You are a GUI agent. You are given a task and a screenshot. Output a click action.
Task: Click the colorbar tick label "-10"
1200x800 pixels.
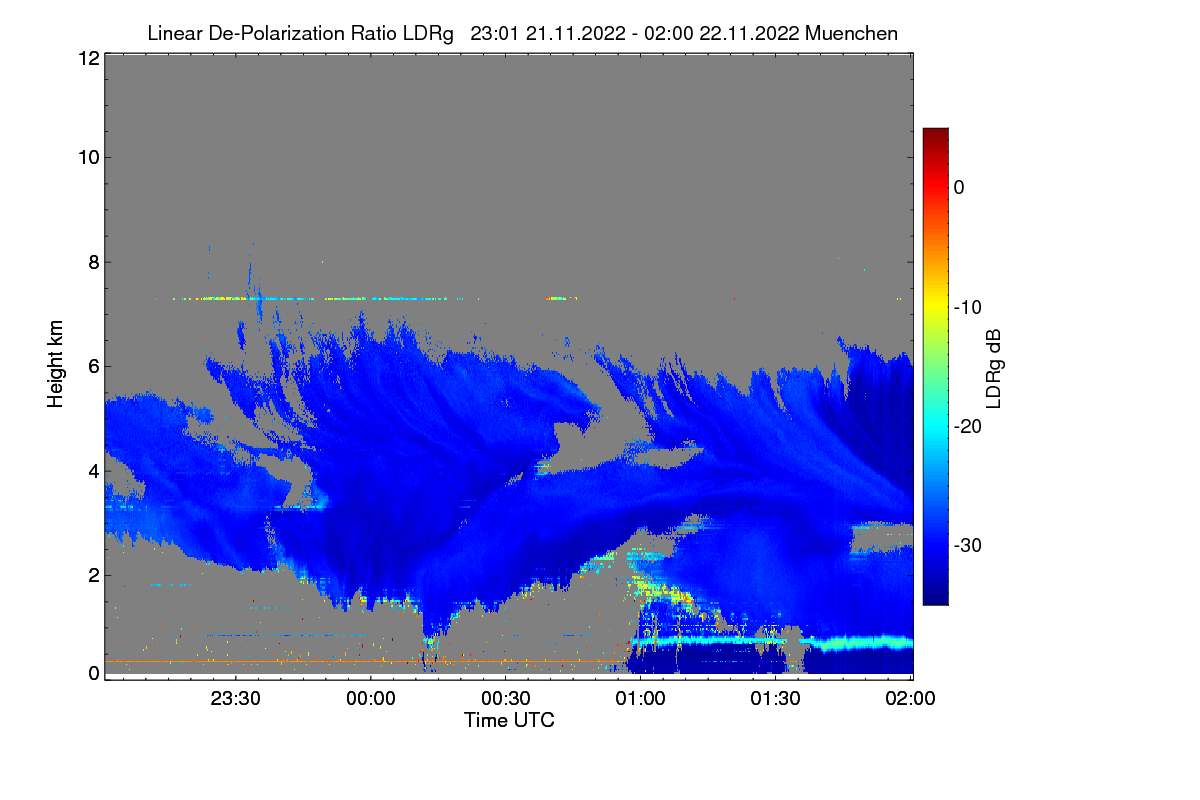point(967,307)
